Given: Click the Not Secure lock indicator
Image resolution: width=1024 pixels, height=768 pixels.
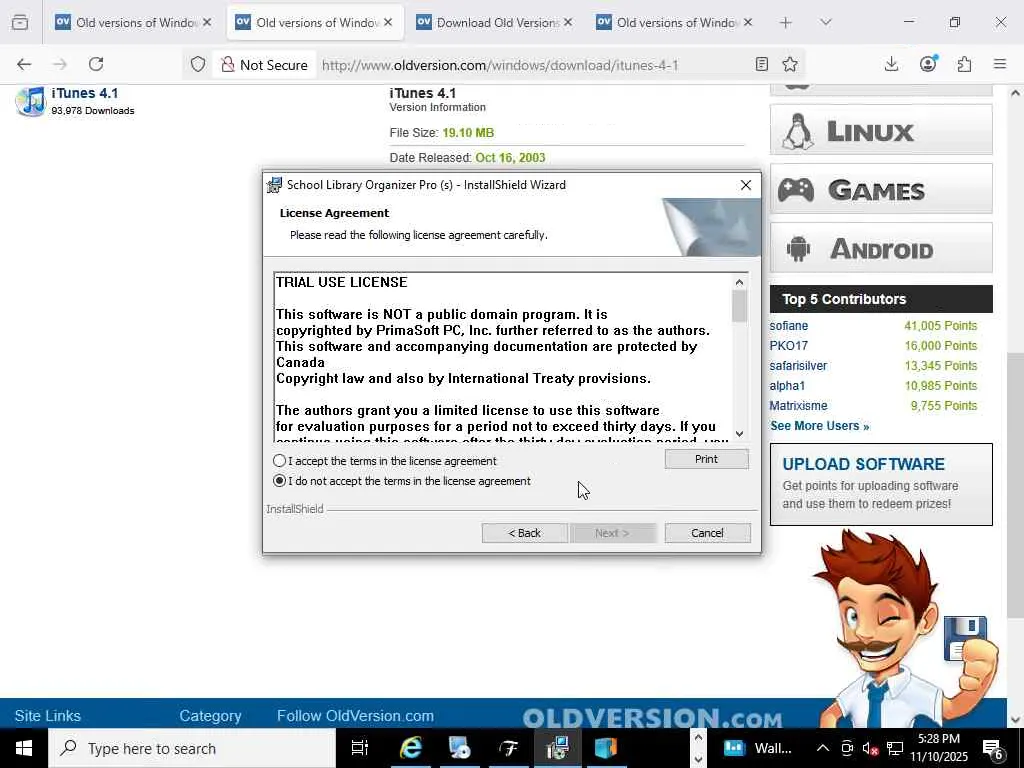Looking at the screenshot, I should [x=264, y=65].
